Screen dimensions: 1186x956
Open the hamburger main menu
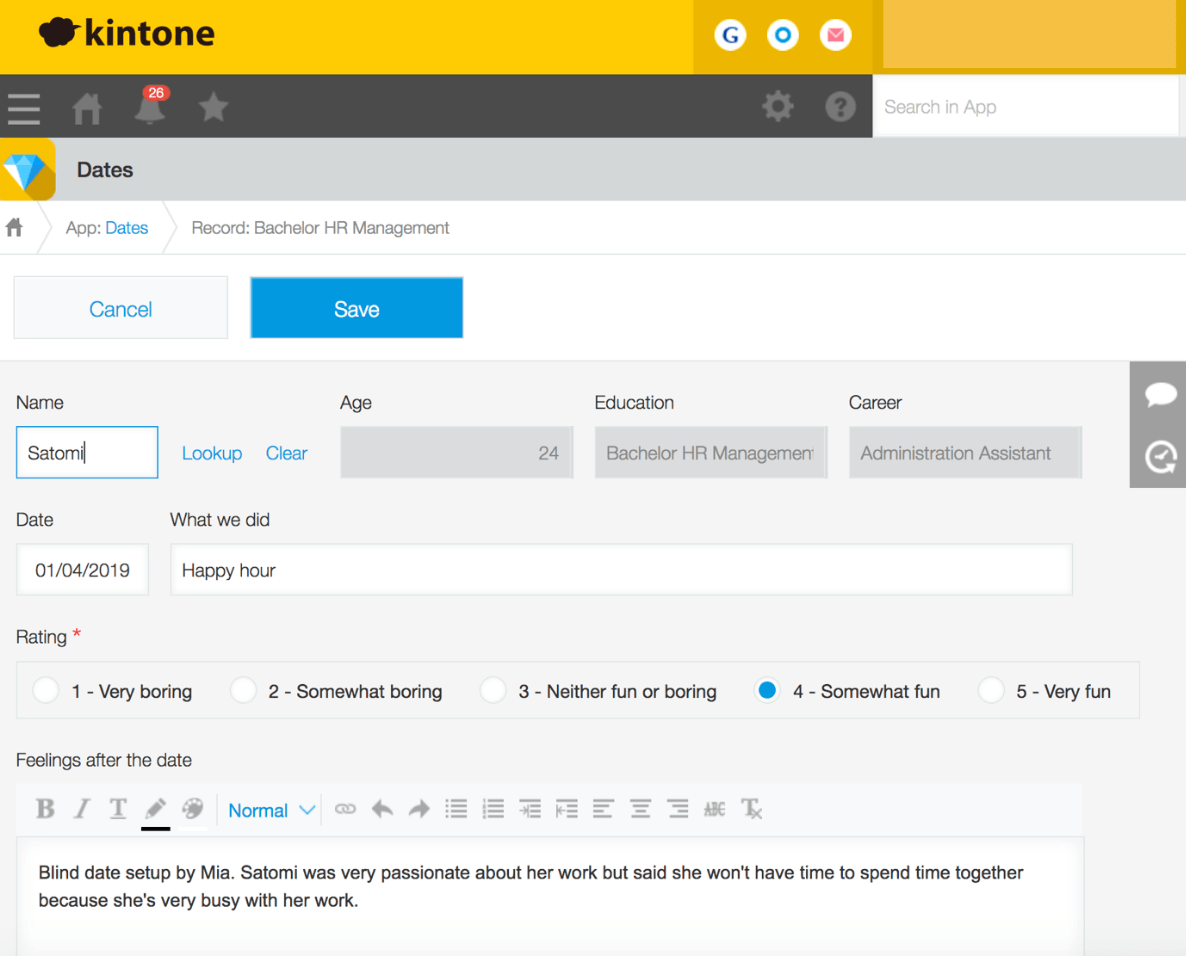(x=24, y=107)
